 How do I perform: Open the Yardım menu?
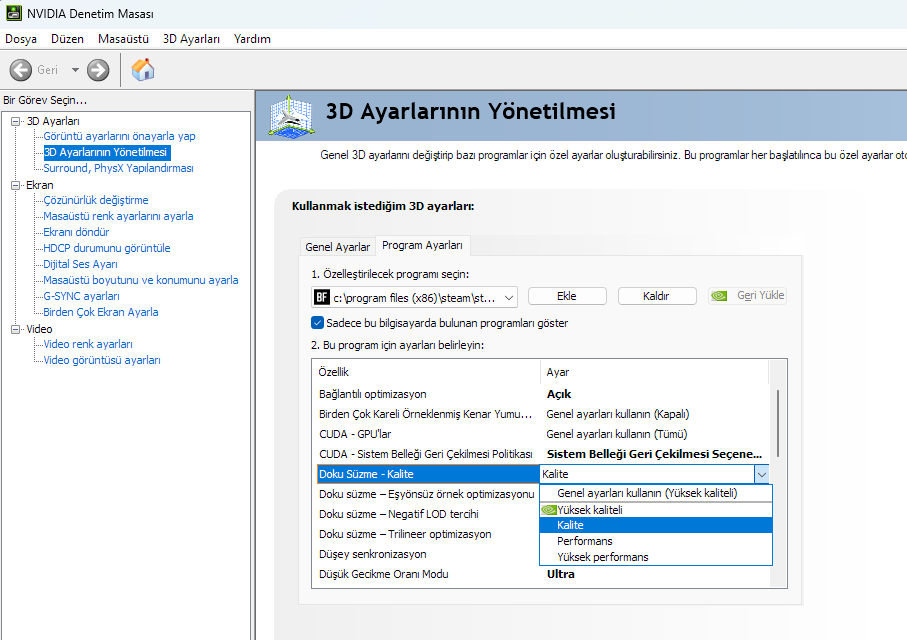pyautogui.click(x=252, y=39)
